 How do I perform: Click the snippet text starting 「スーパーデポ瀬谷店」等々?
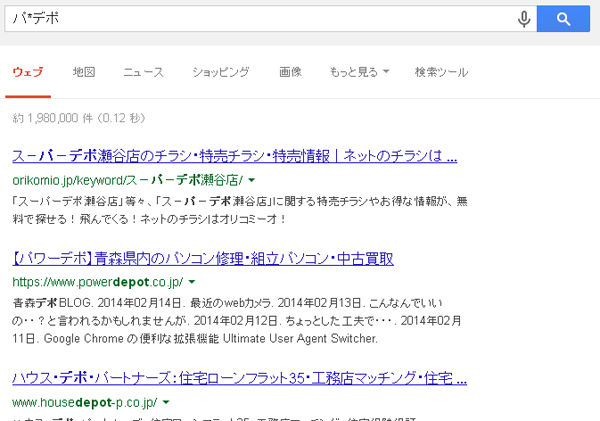point(240,210)
